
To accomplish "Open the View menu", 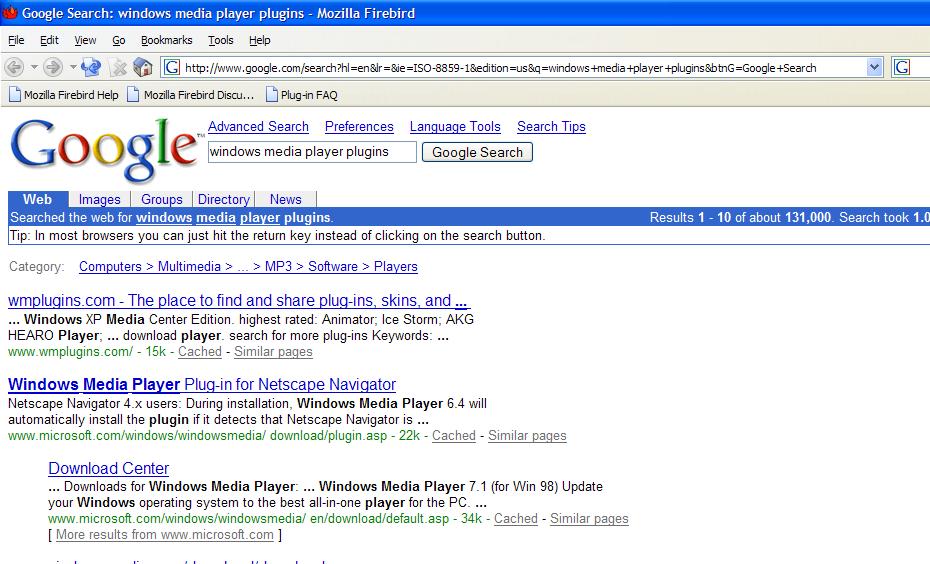I will [85, 40].
